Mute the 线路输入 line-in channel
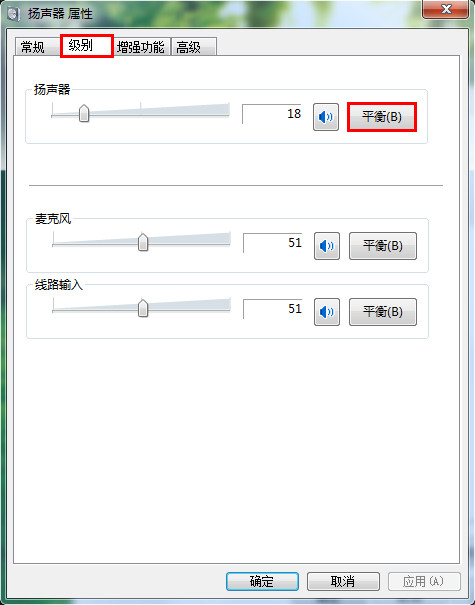The image size is (475, 605). 327,312
